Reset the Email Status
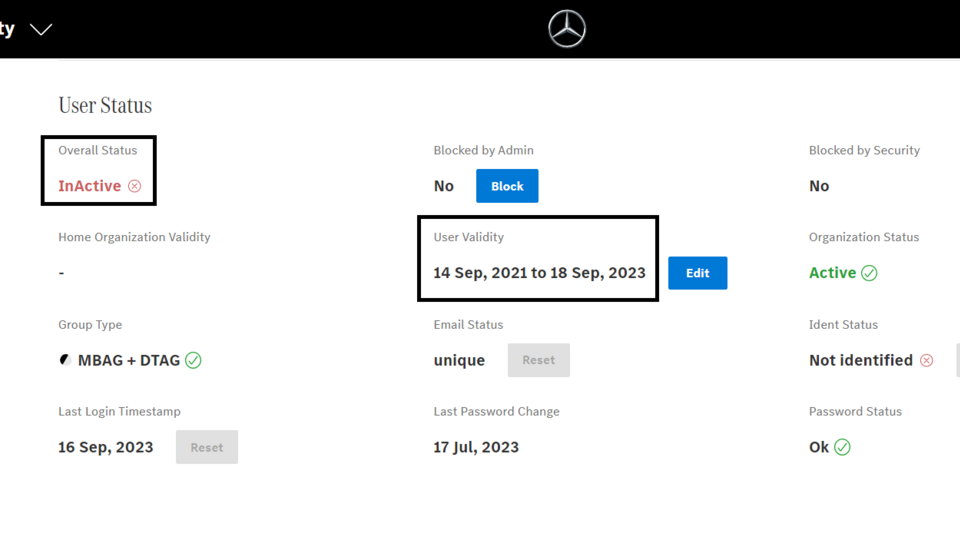 coord(538,360)
